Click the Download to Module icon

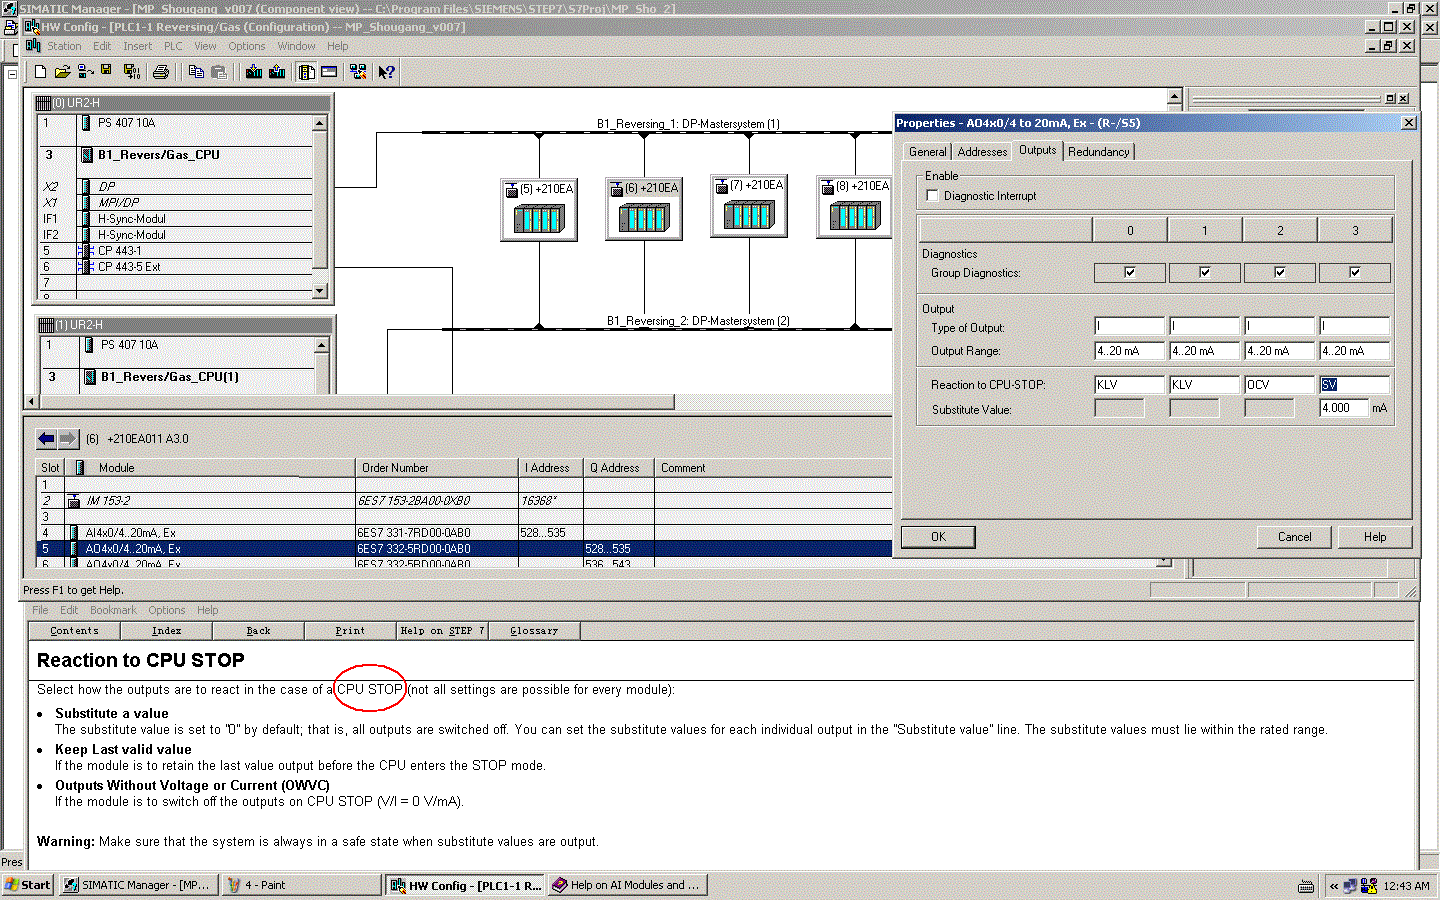(x=254, y=72)
